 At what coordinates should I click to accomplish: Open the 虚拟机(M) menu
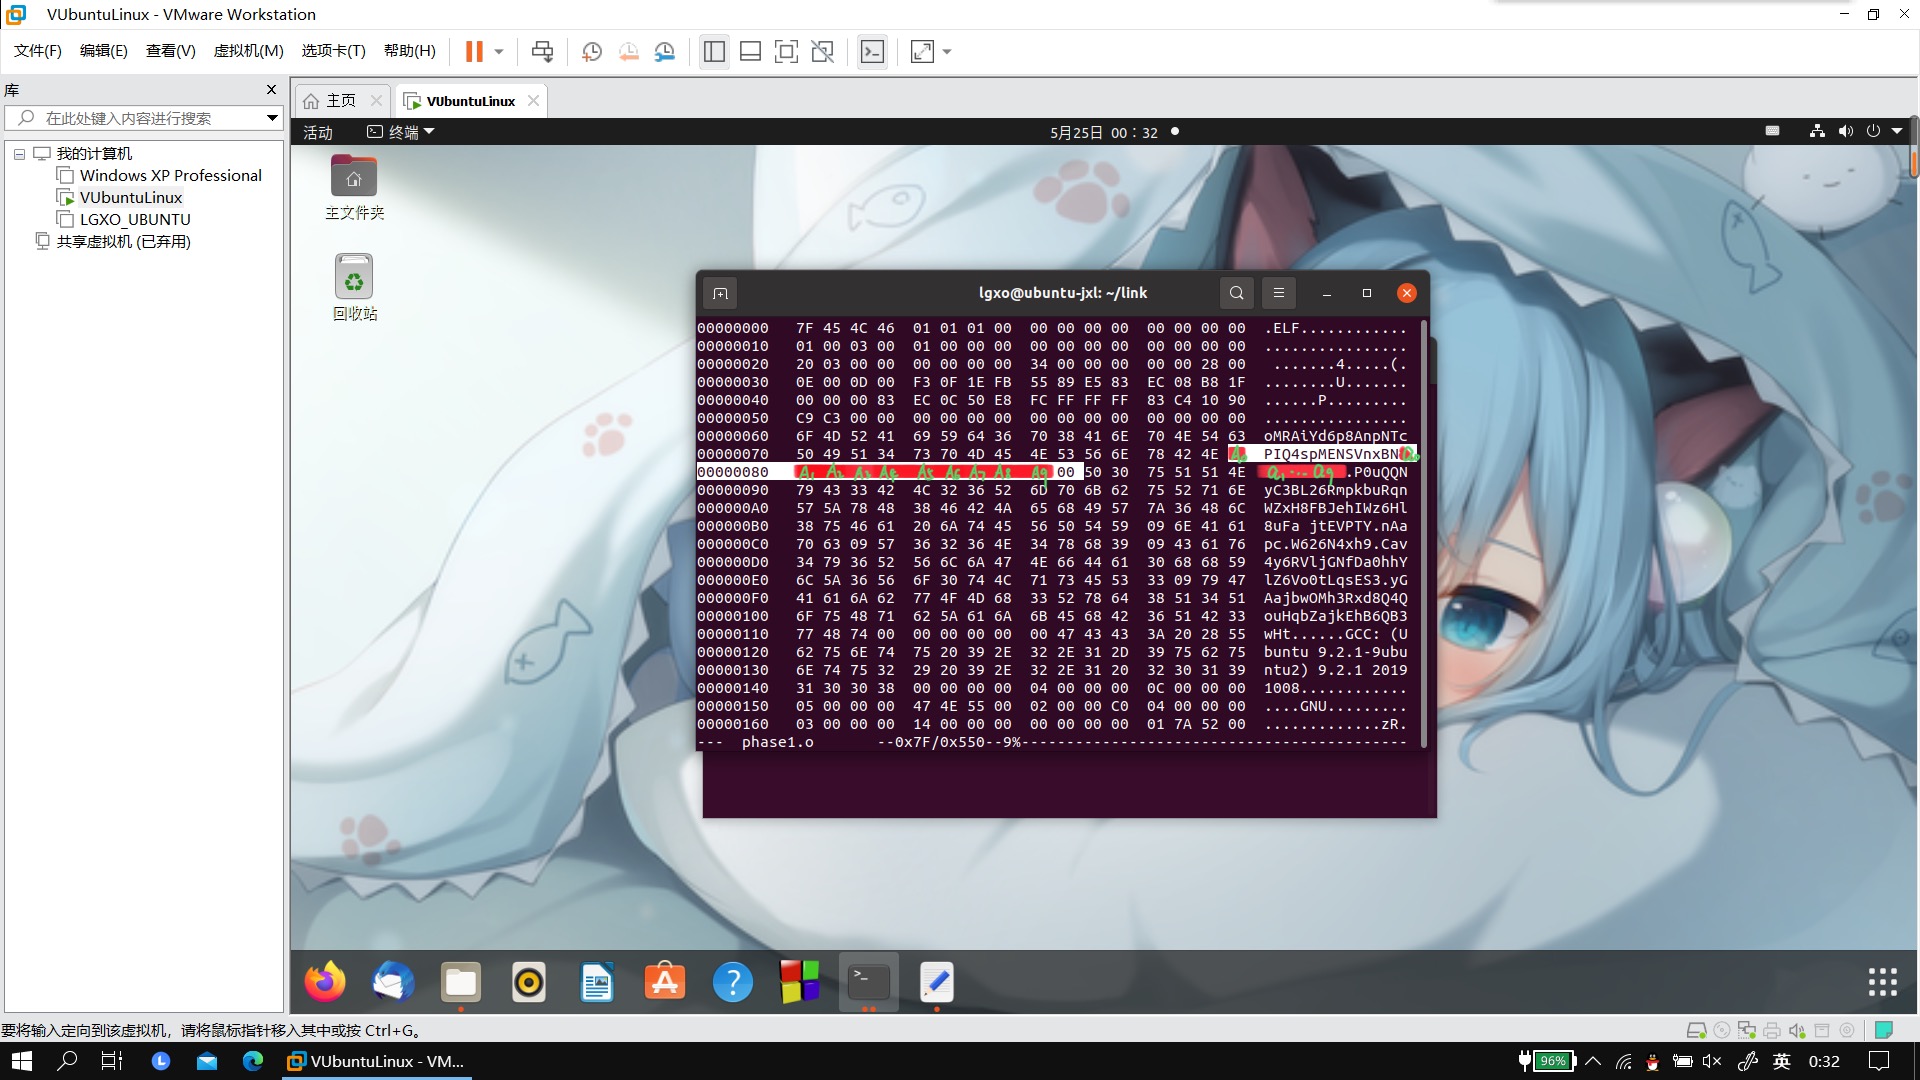[249, 51]
